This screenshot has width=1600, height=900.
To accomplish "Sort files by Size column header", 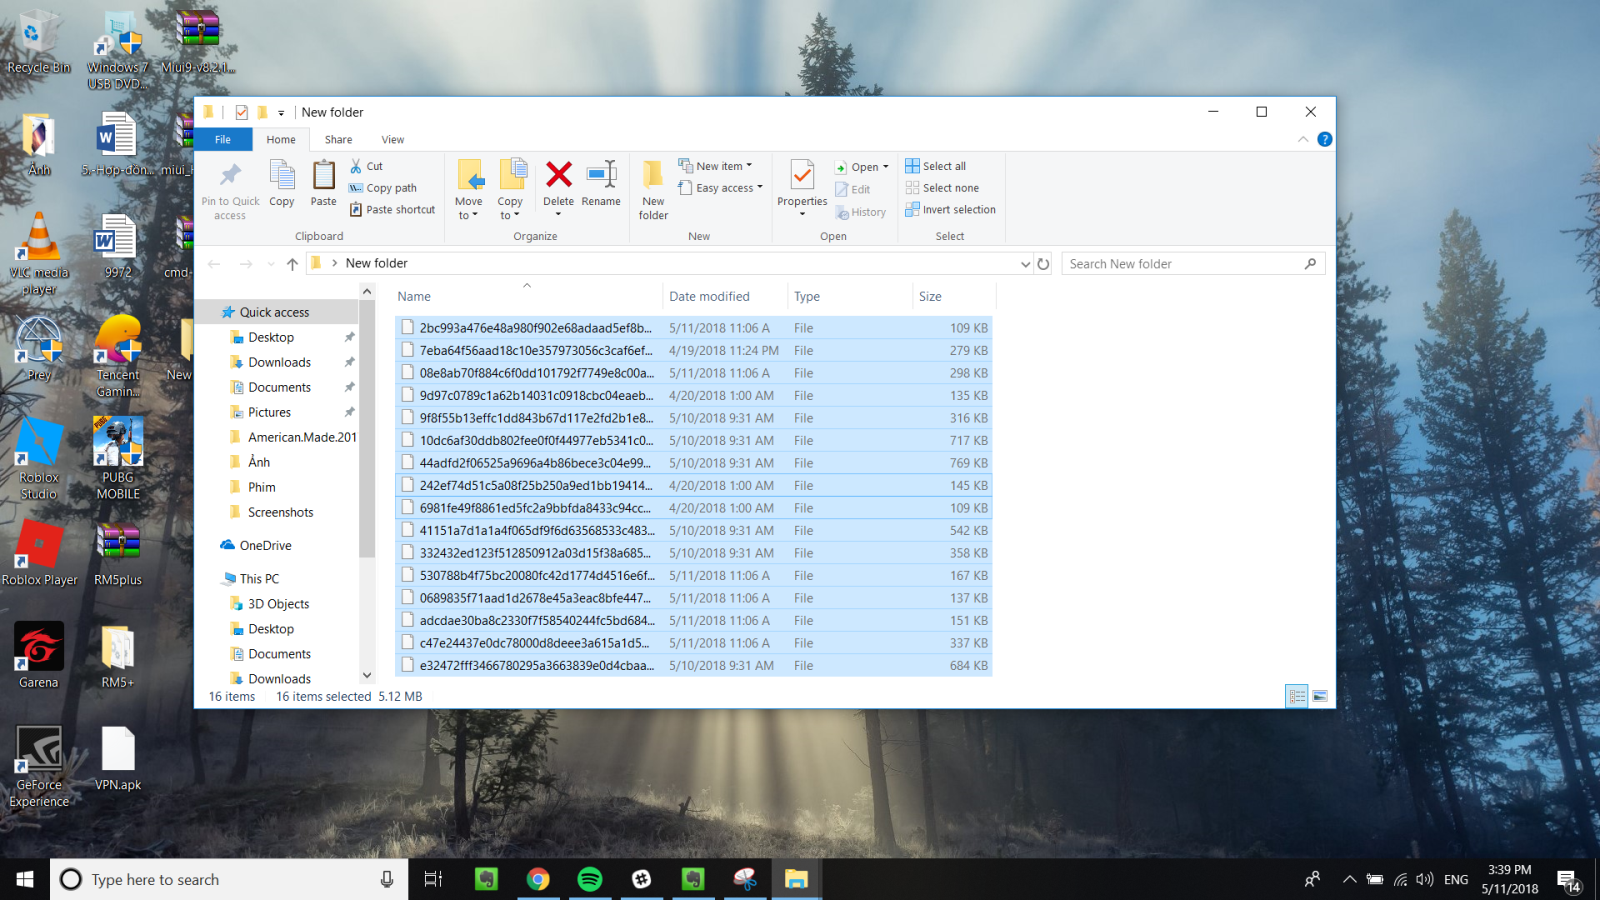I will pyautogui.click(x=954, y=297).
